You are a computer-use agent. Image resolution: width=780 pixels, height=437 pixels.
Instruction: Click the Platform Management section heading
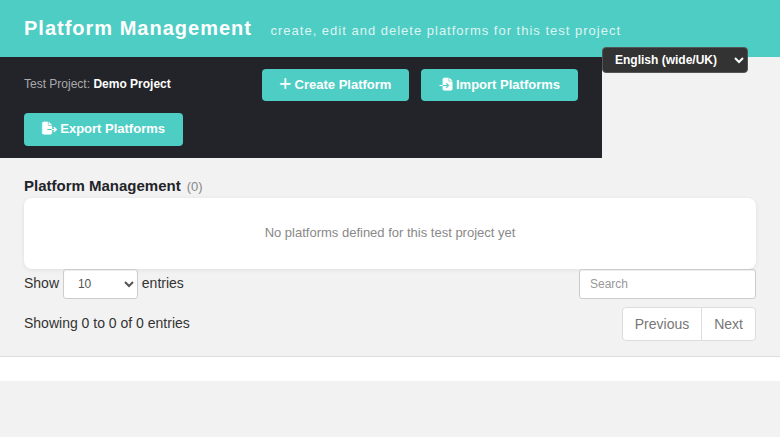pos(102,186)
